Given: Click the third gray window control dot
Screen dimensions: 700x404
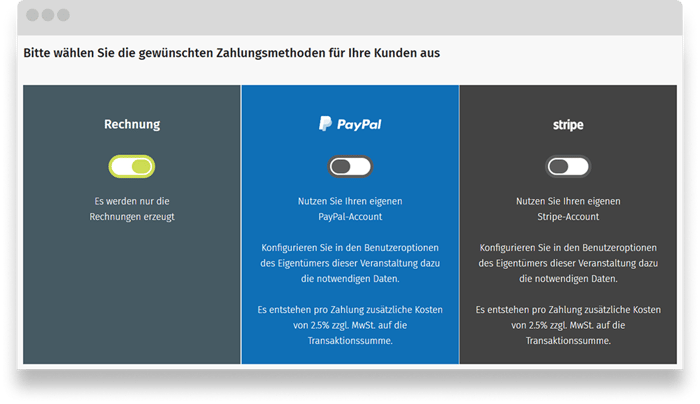Looking at the screenshot, I should pyautogui.click(x=63, y=15).
